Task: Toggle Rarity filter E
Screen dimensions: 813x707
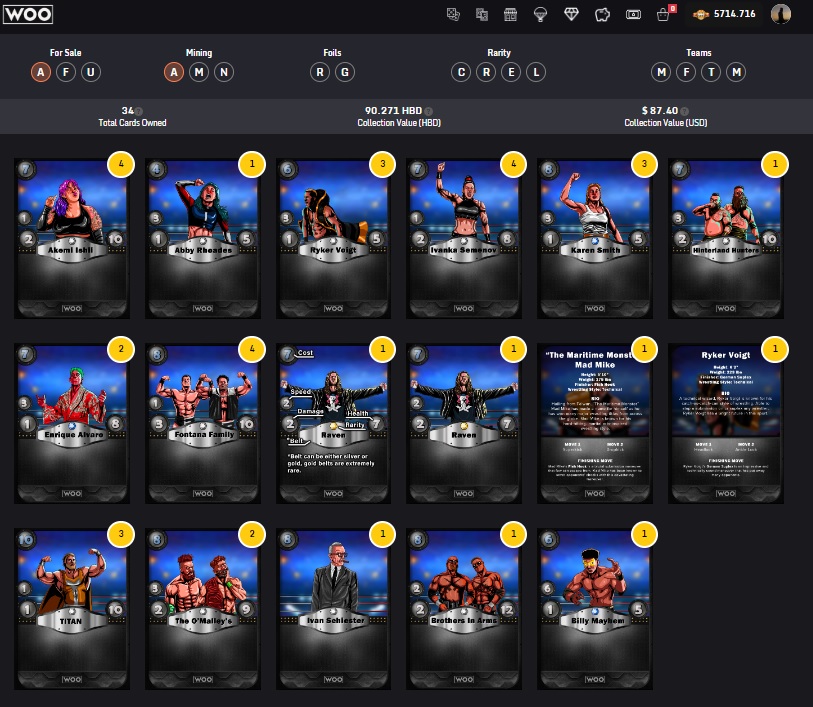Action: 511,72
